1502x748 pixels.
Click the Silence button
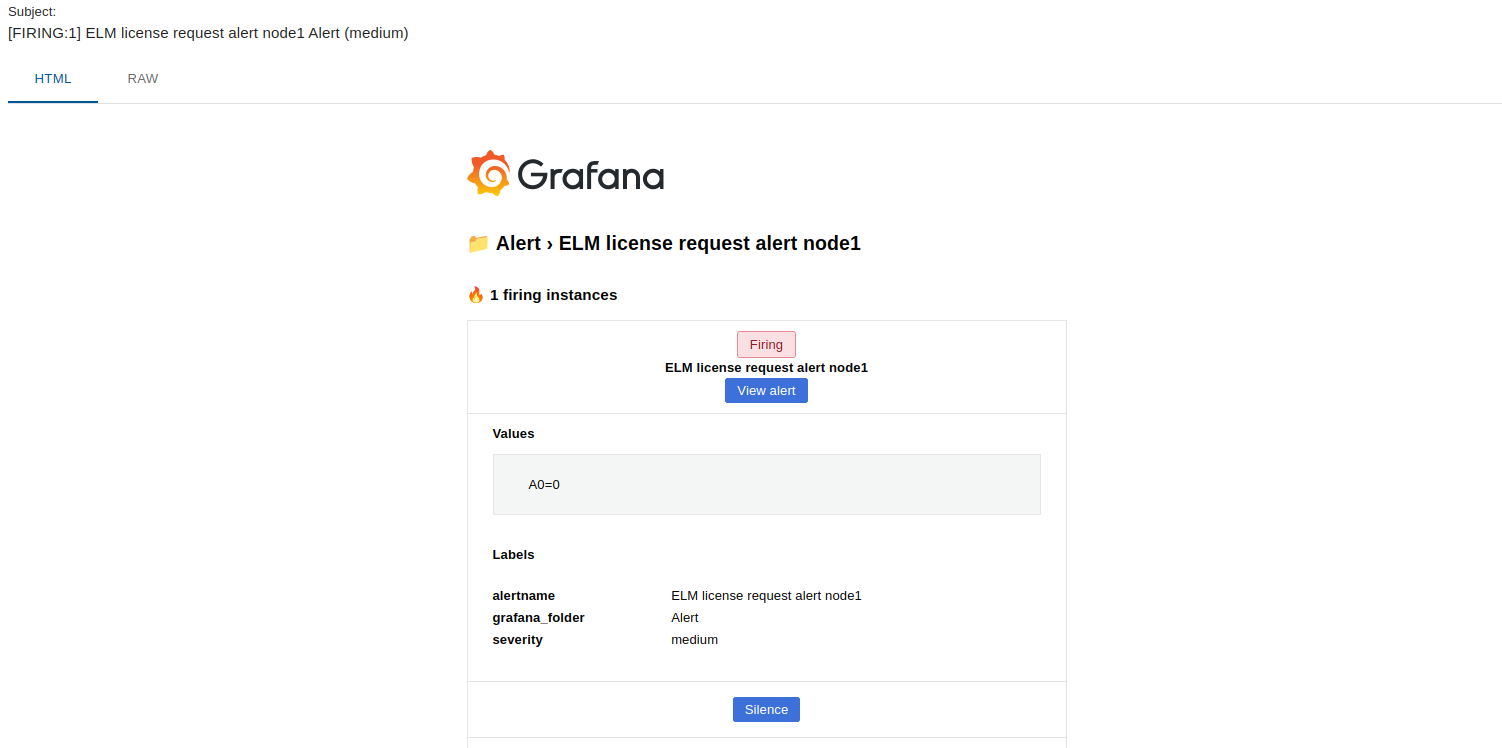(766, 709)
